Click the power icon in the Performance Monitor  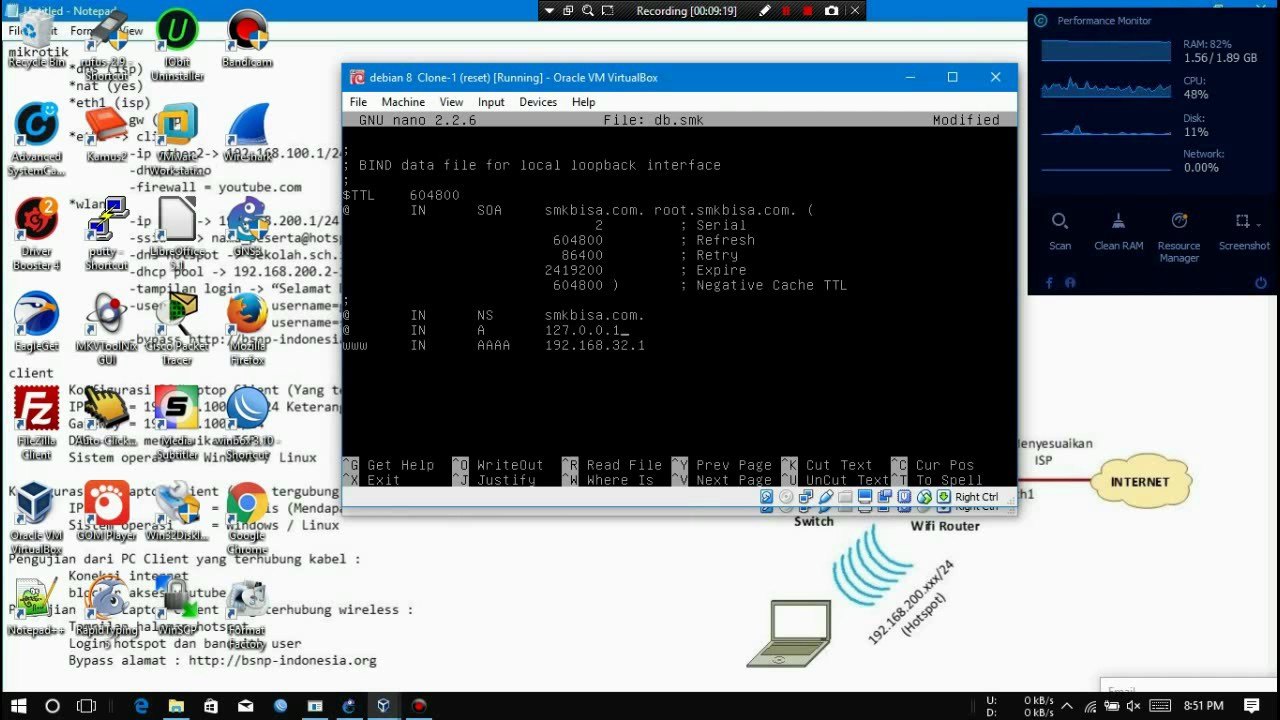click(1261, 284)
